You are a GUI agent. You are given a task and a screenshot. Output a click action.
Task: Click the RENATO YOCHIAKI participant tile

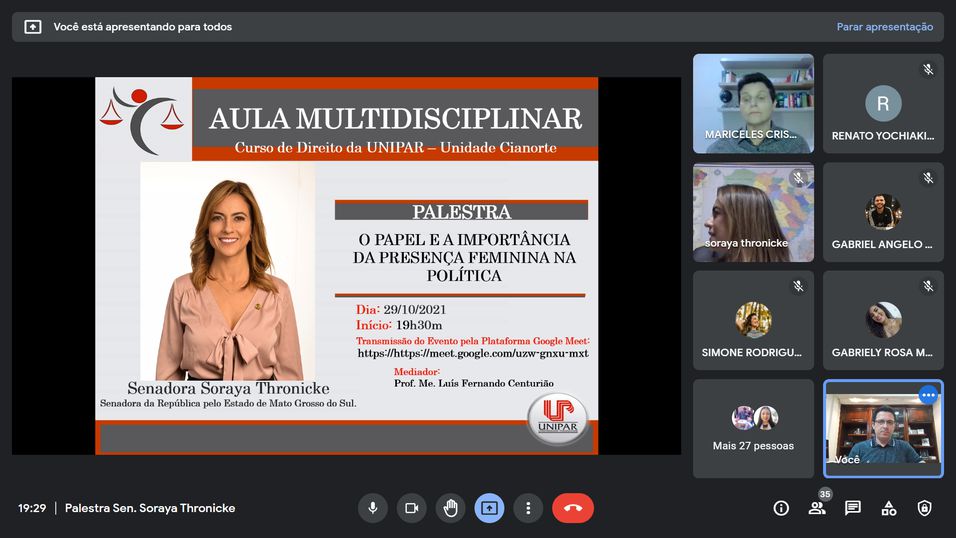[883, 103]
